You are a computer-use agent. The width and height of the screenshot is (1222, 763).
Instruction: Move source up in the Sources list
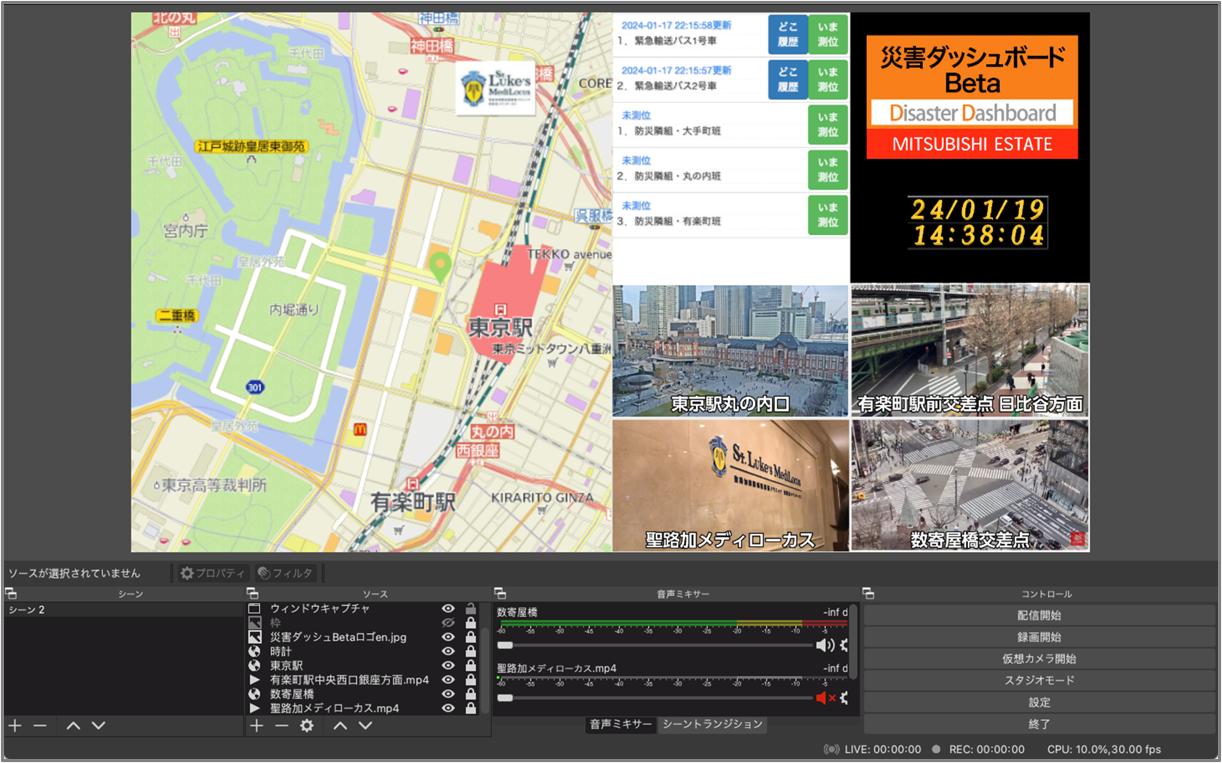tap(340, 725)
